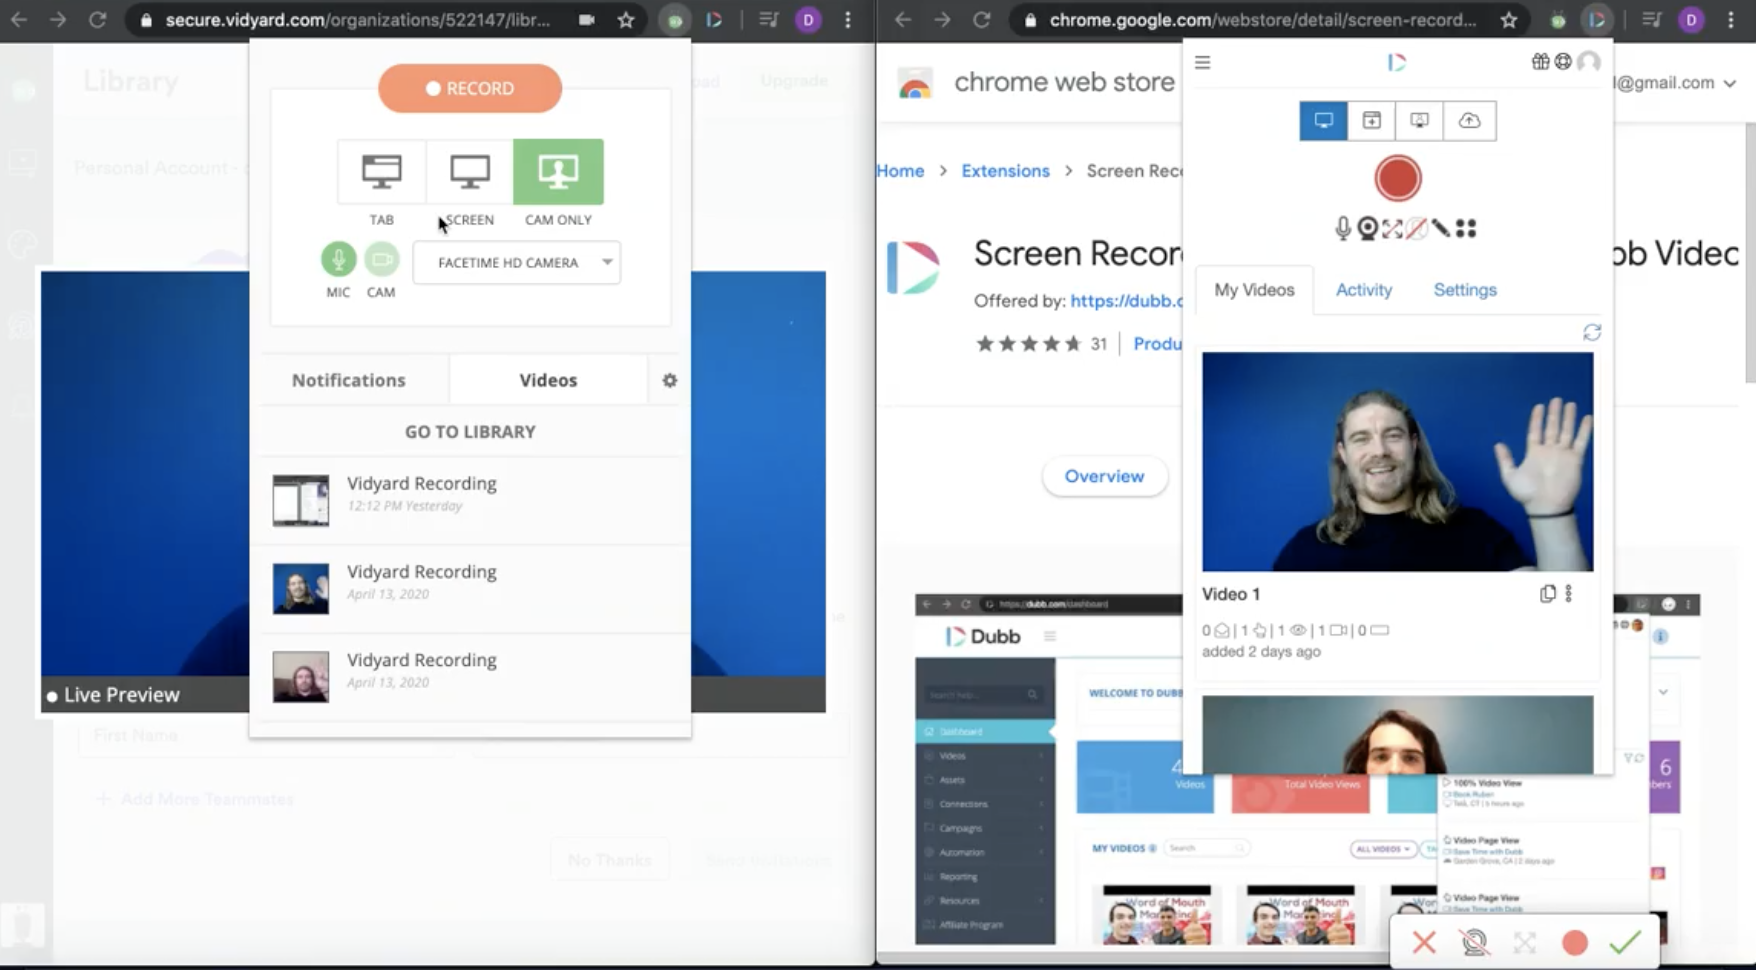Screen dimensions: 1756x970
Task: Bookmark the Chrome Web Store page
Action: [x=1509, y=20]
